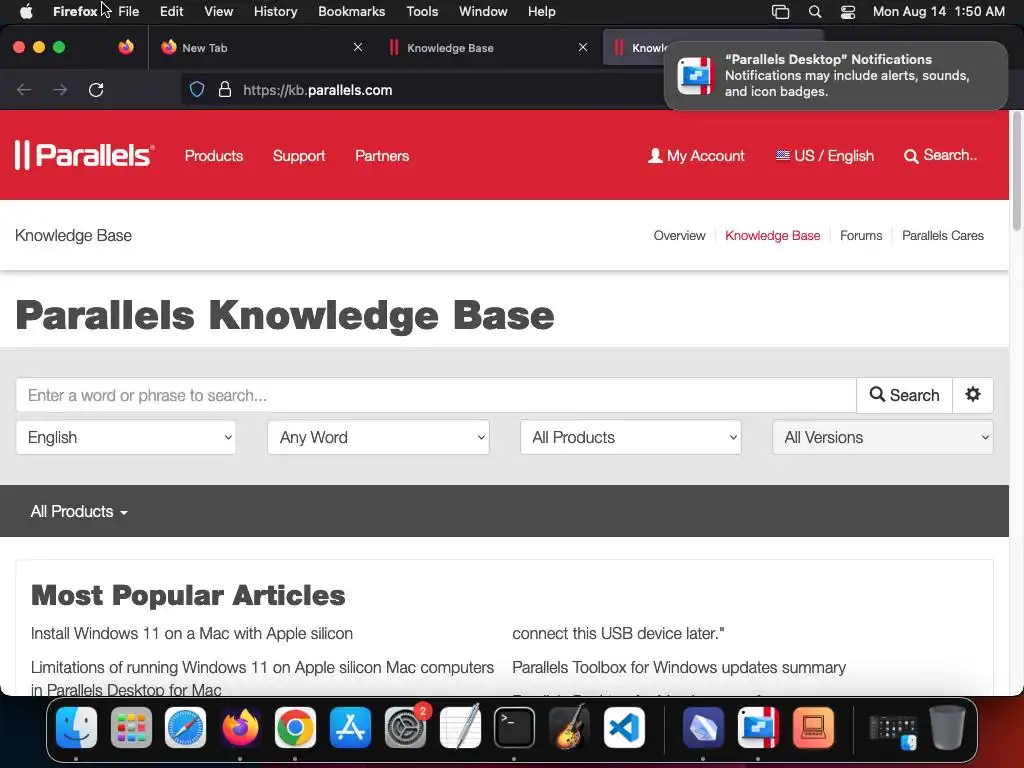
Task: Open Finder from the dock
Action: click(x=76, y=728)
